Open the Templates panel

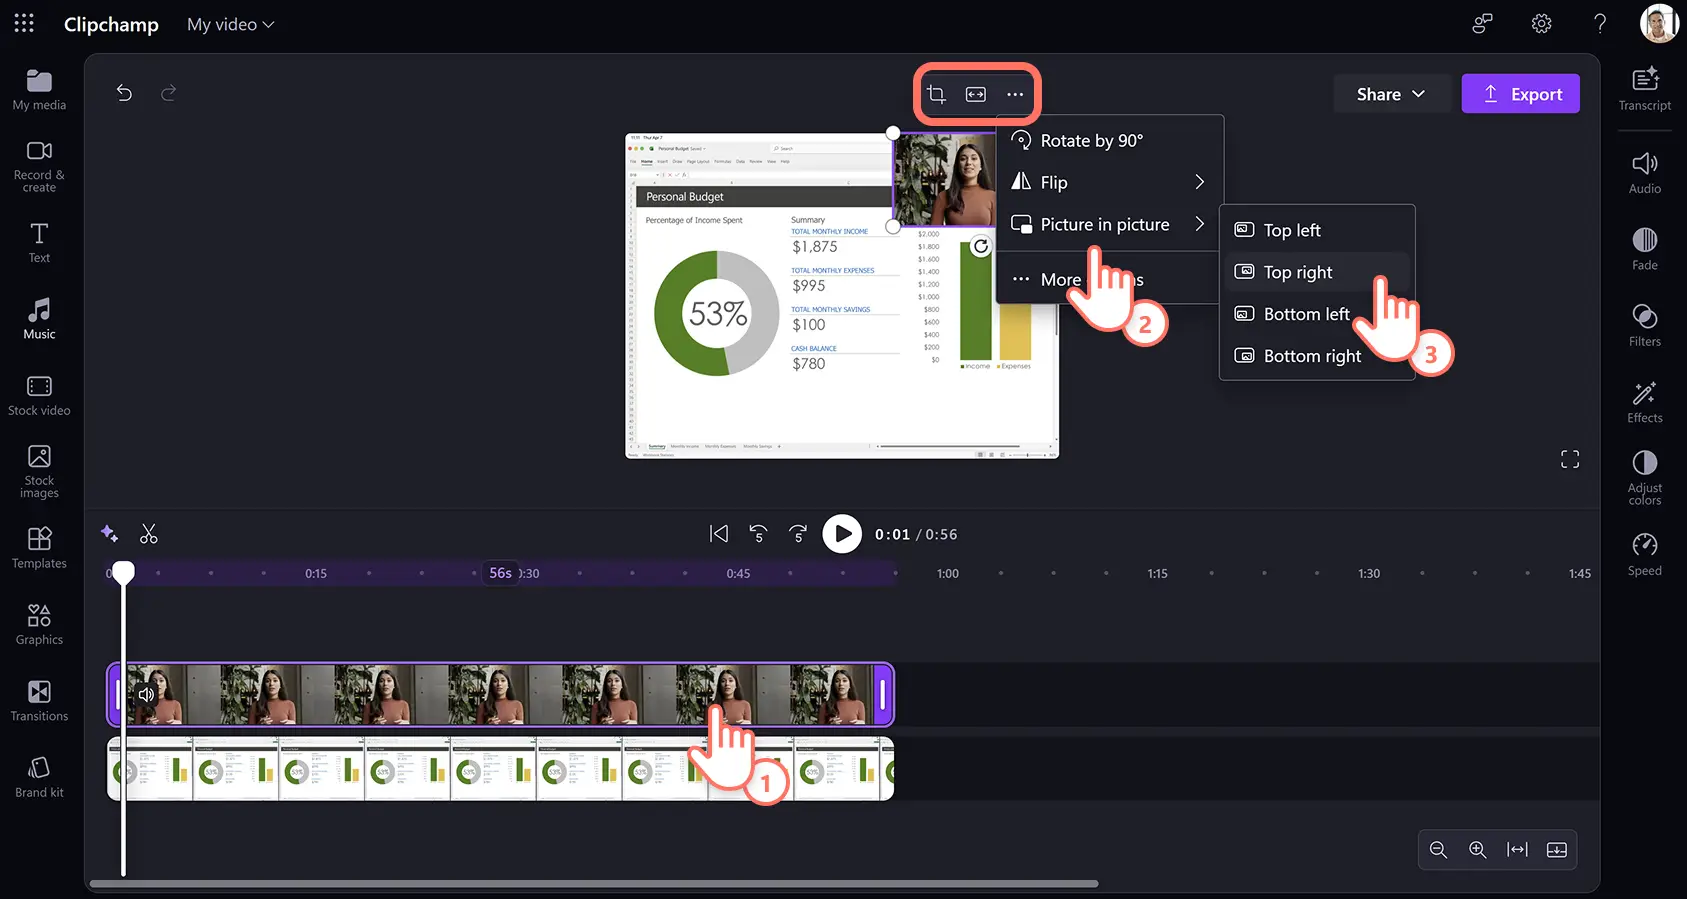click(39, 549)
